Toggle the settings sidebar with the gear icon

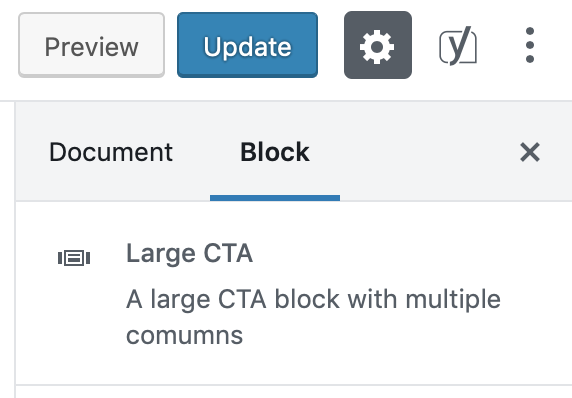pyautogui.click(x=378, y=45)
